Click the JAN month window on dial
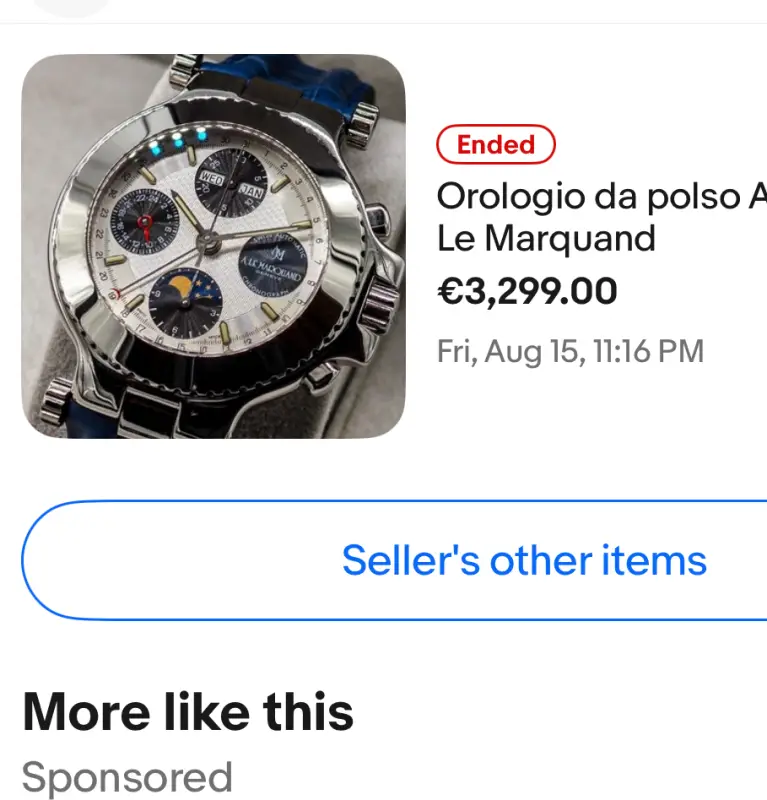 tap(251, 189)
